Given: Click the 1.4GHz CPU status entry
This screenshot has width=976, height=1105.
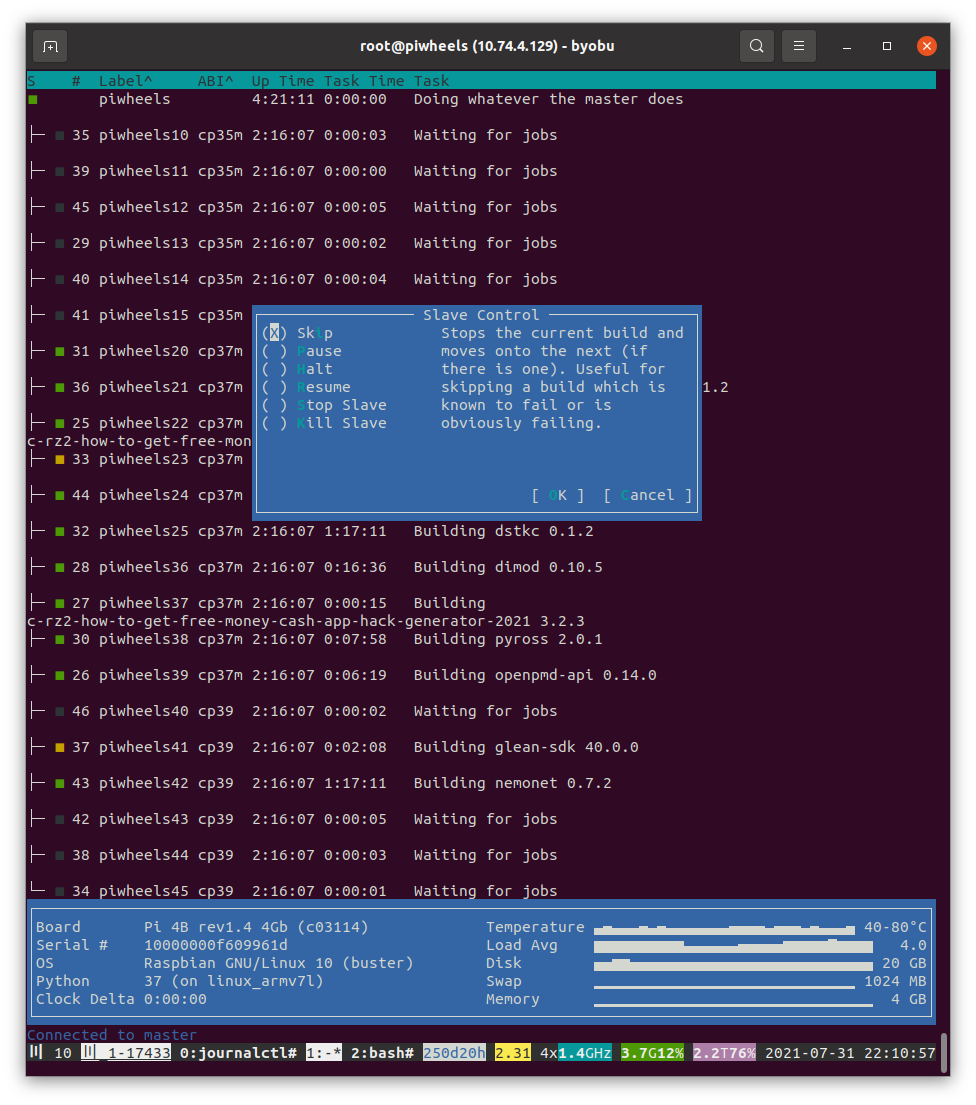Looking at the screenshot, I should (x=585, y=1053).
